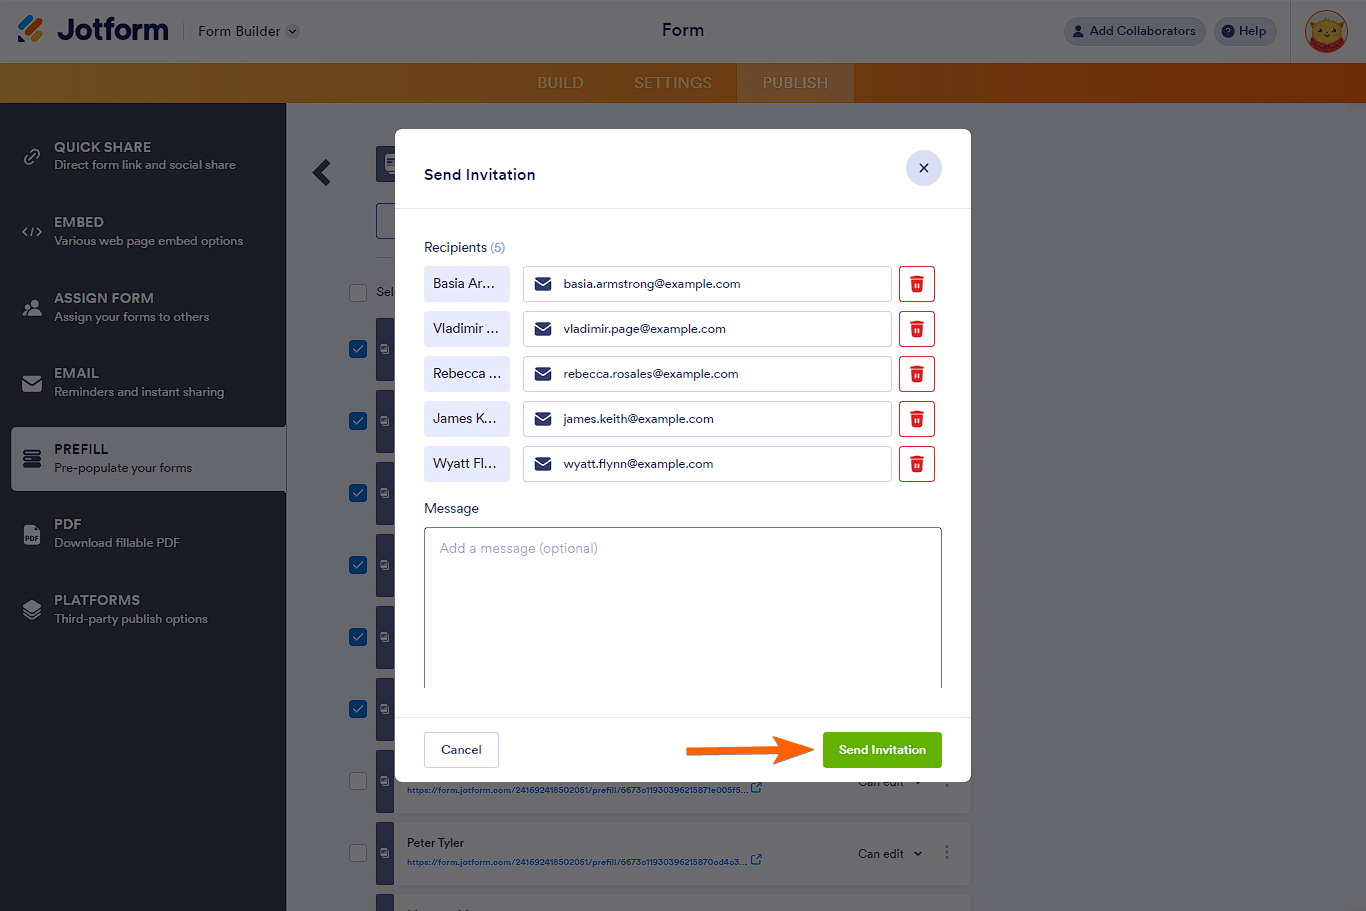Click the Send Invitation button

point(882,750)
